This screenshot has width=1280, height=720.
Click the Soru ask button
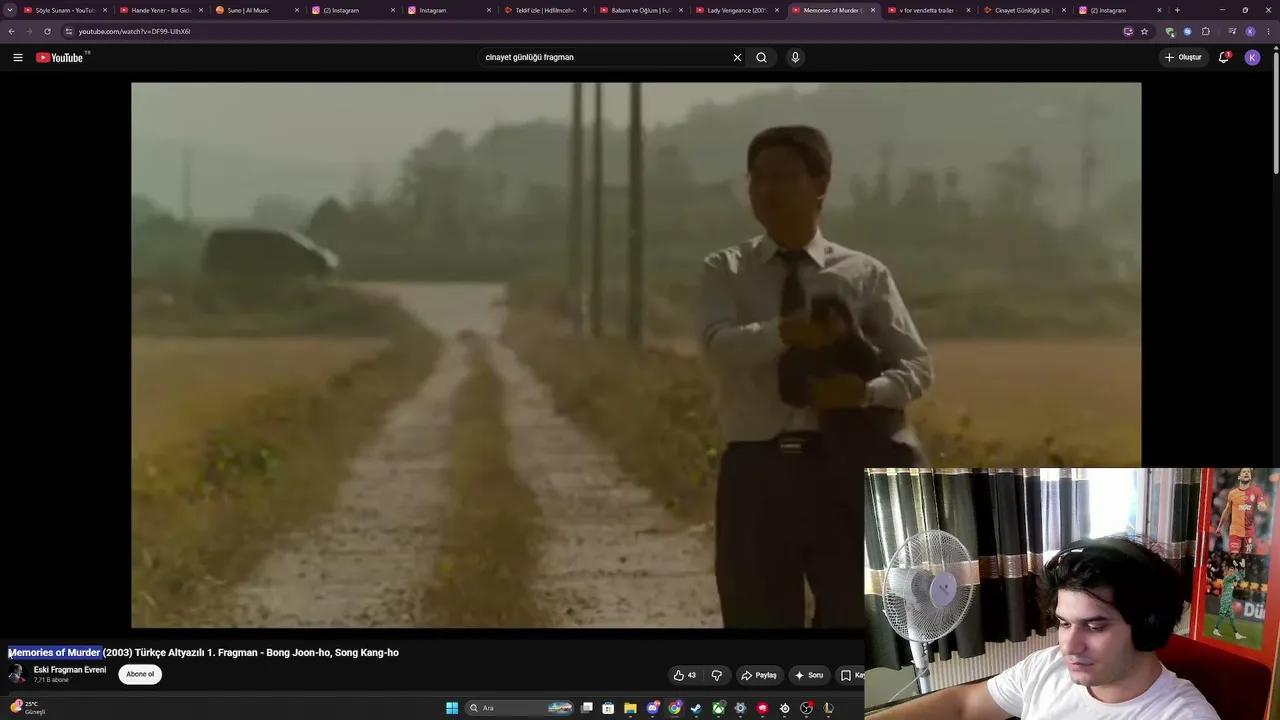point(809,675)
